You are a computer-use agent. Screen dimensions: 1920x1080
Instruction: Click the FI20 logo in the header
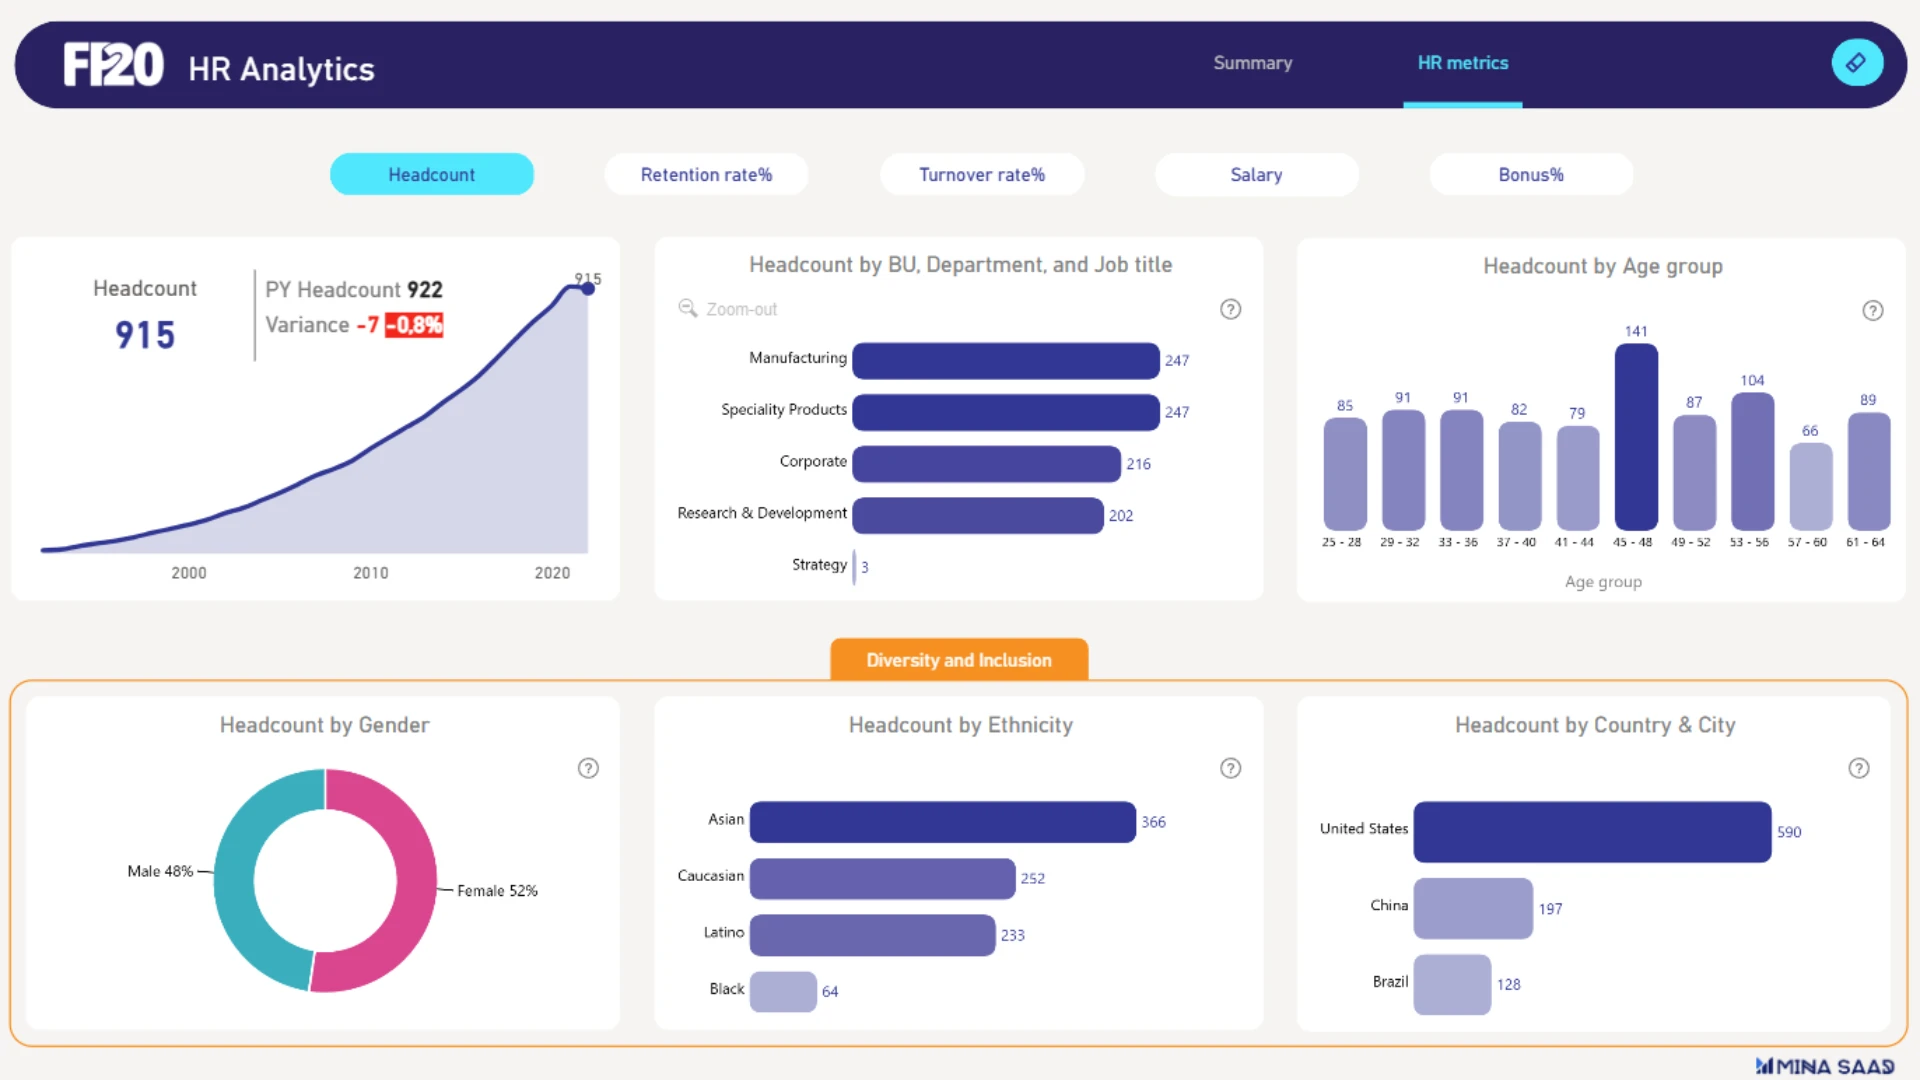coord(113,65)
